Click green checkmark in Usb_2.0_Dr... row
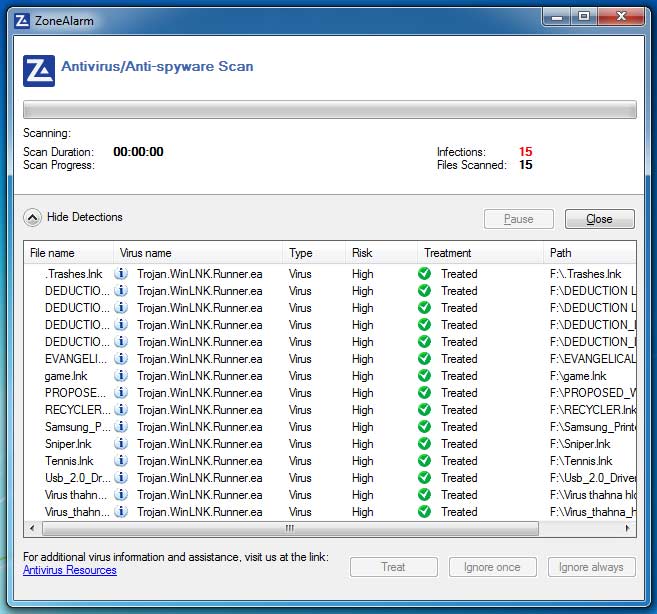 click(424, 477)
